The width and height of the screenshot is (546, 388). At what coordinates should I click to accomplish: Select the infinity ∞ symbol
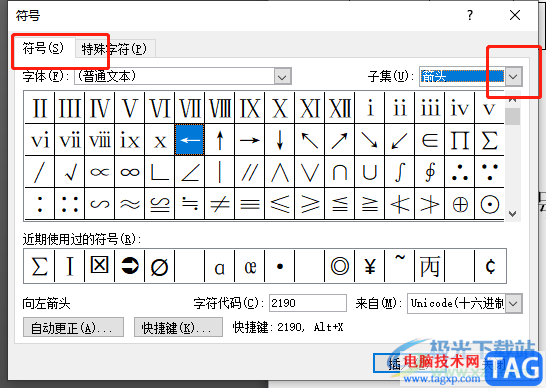[130, 172]
